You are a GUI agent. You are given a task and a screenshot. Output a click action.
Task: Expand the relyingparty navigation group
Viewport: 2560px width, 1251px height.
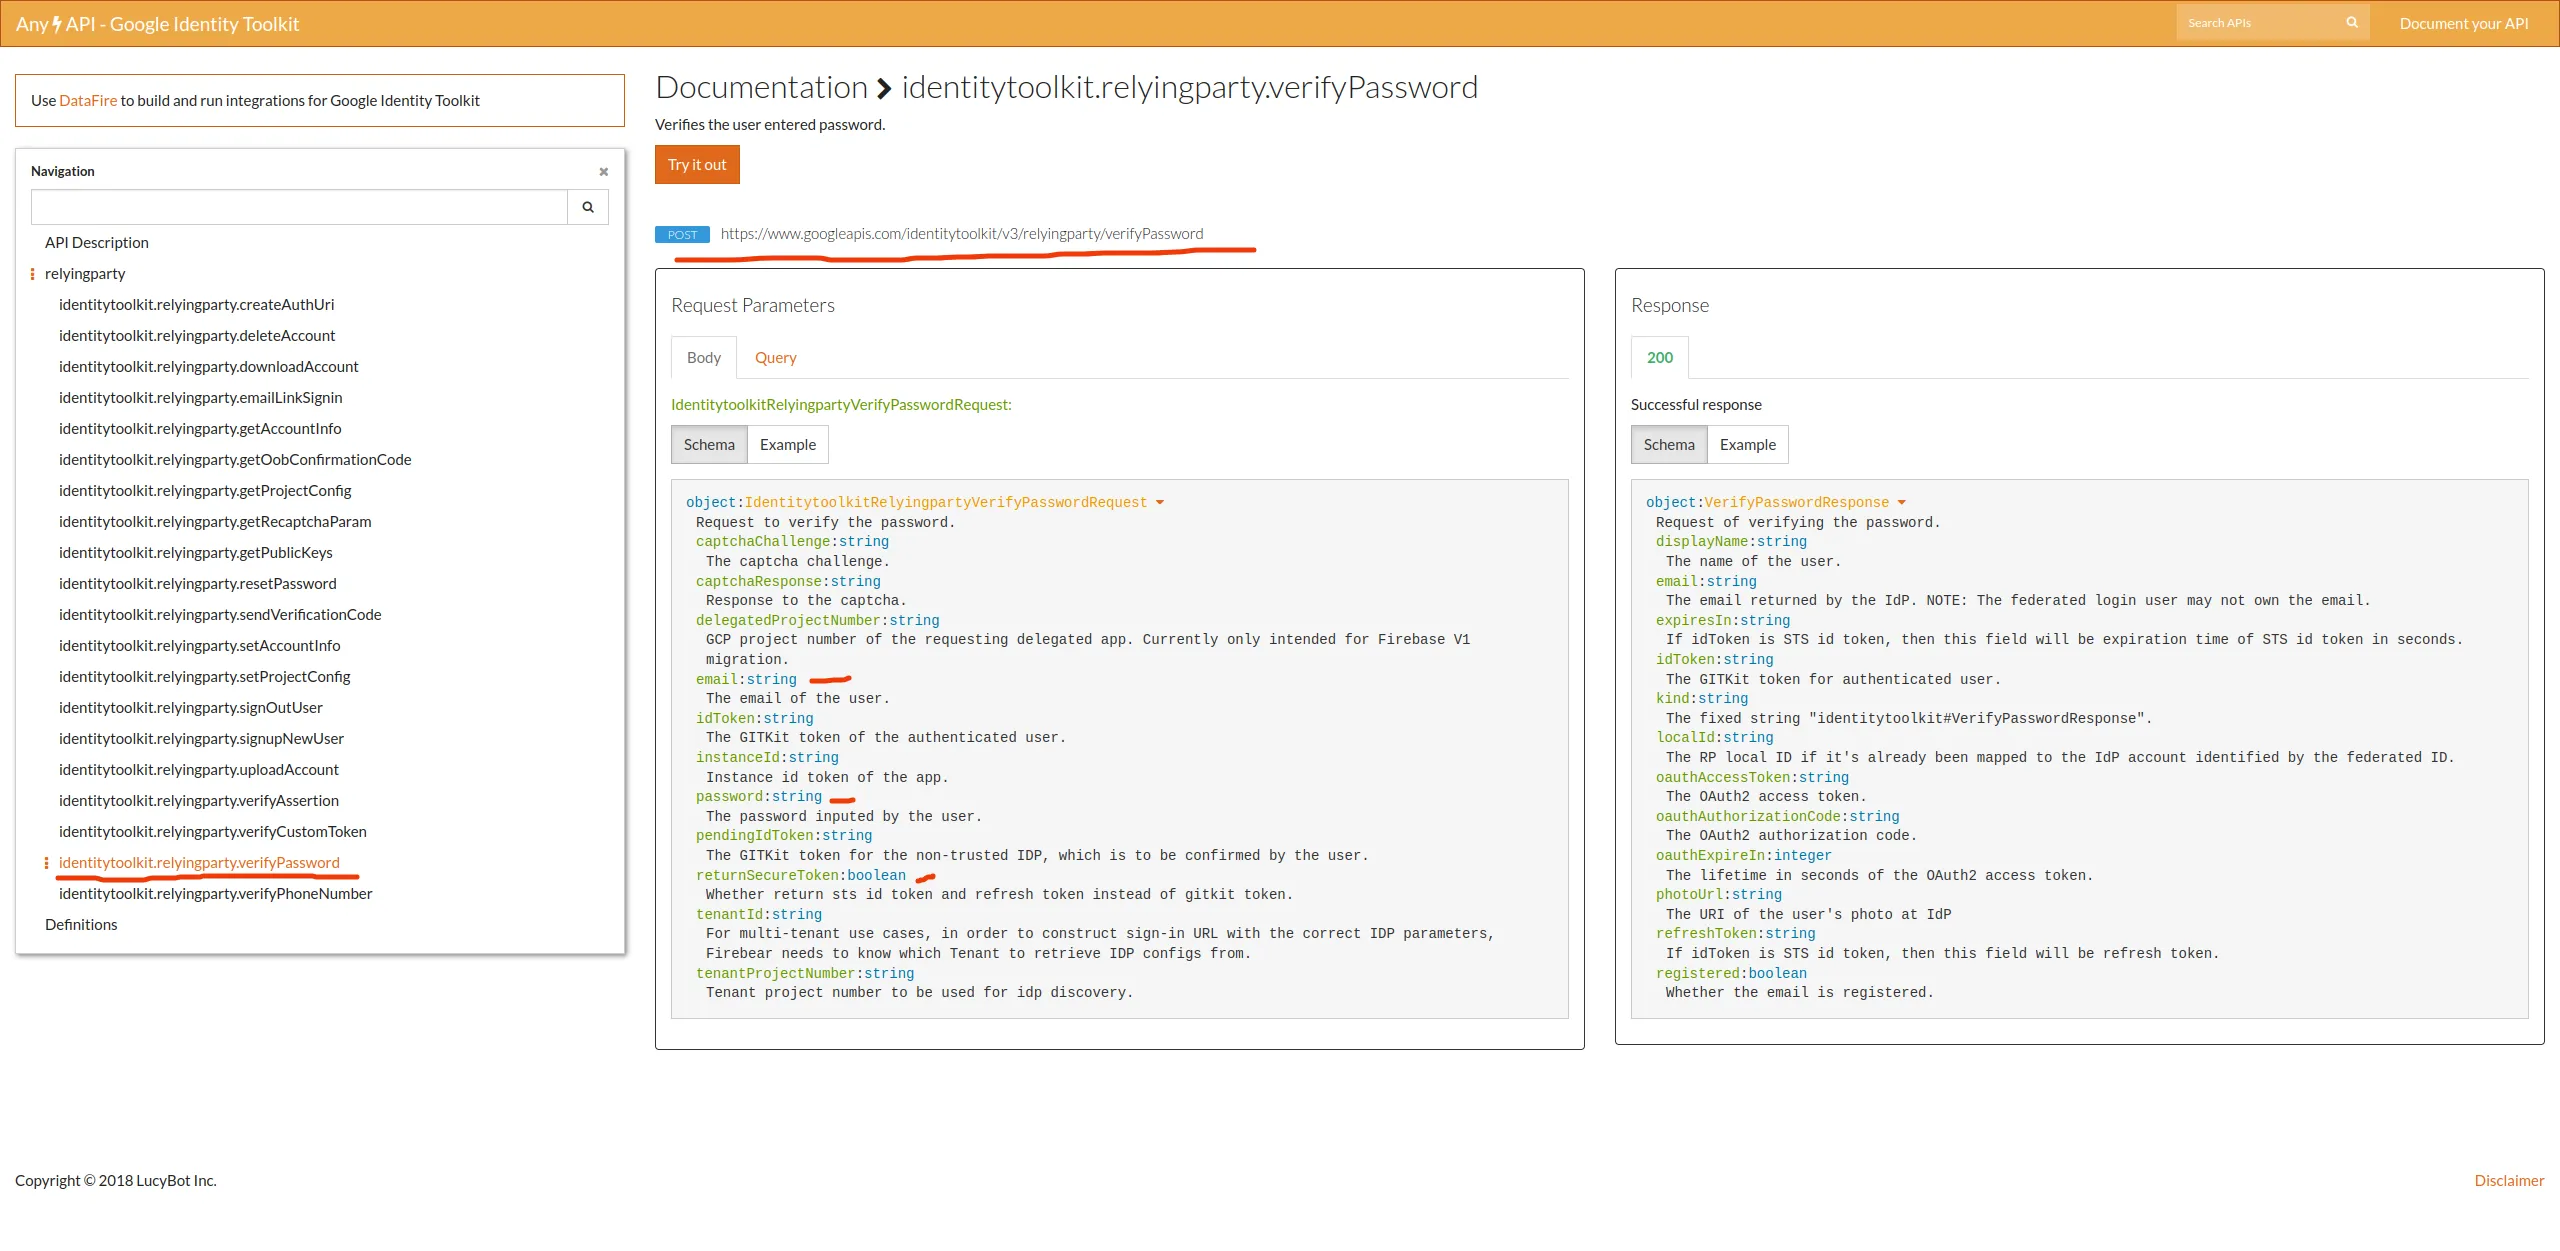pyautogui.click(x=85, y=274)
